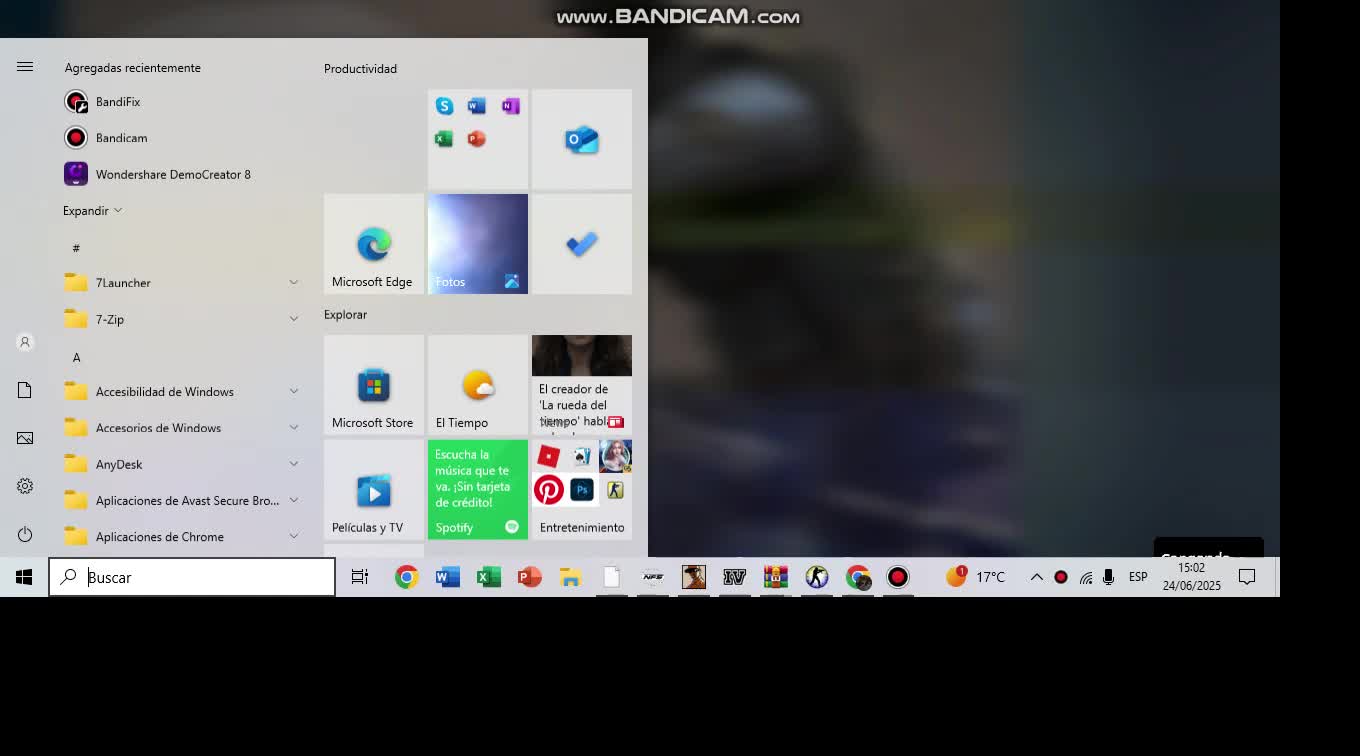Open the notification center icon
This screenshot has height=756, width=1360.
tap(1247, 577)
